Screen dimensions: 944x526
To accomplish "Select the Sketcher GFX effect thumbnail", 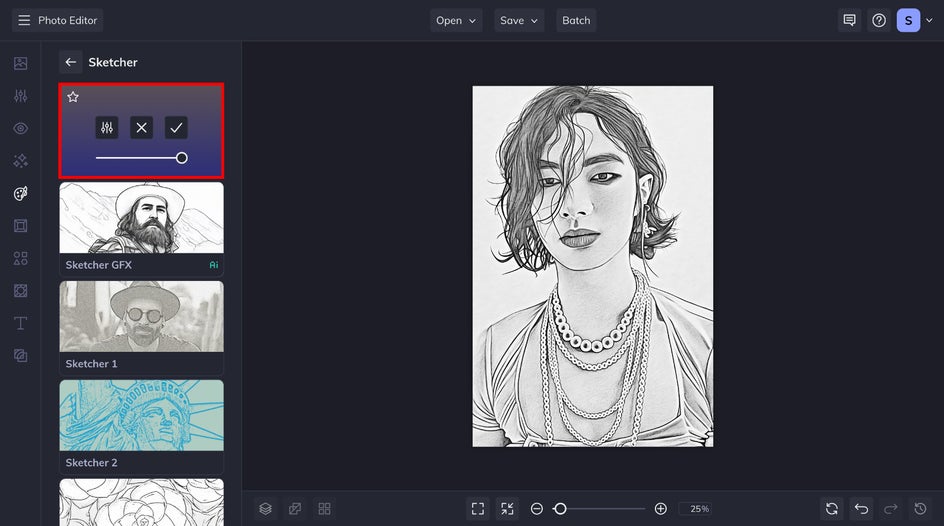I will 141,229.
